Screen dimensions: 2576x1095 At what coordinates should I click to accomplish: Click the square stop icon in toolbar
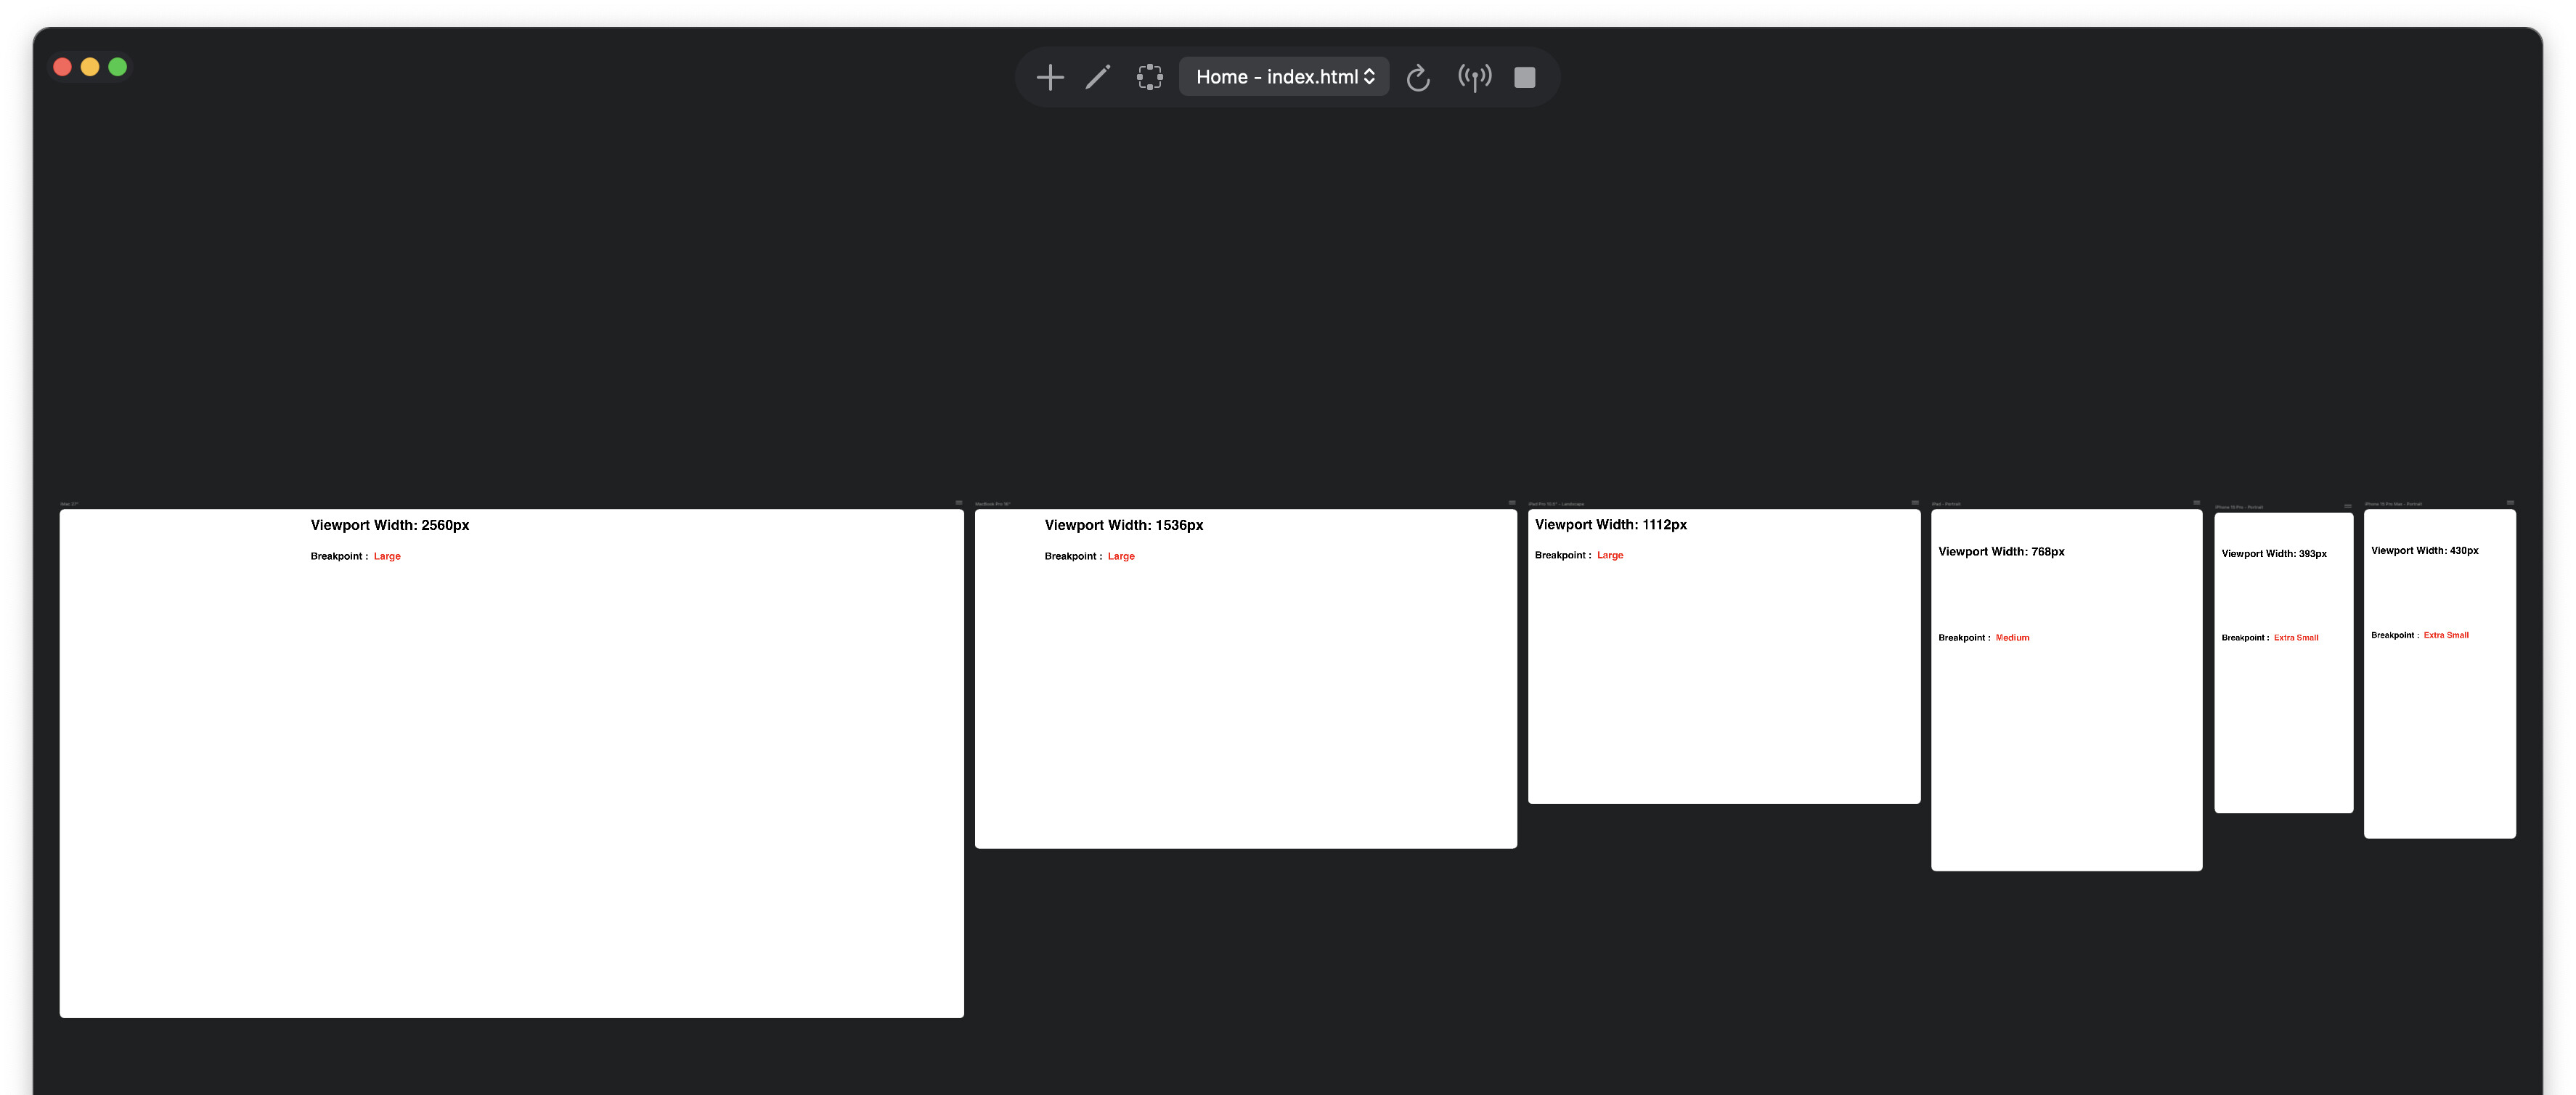click(x=1524, y=77)
